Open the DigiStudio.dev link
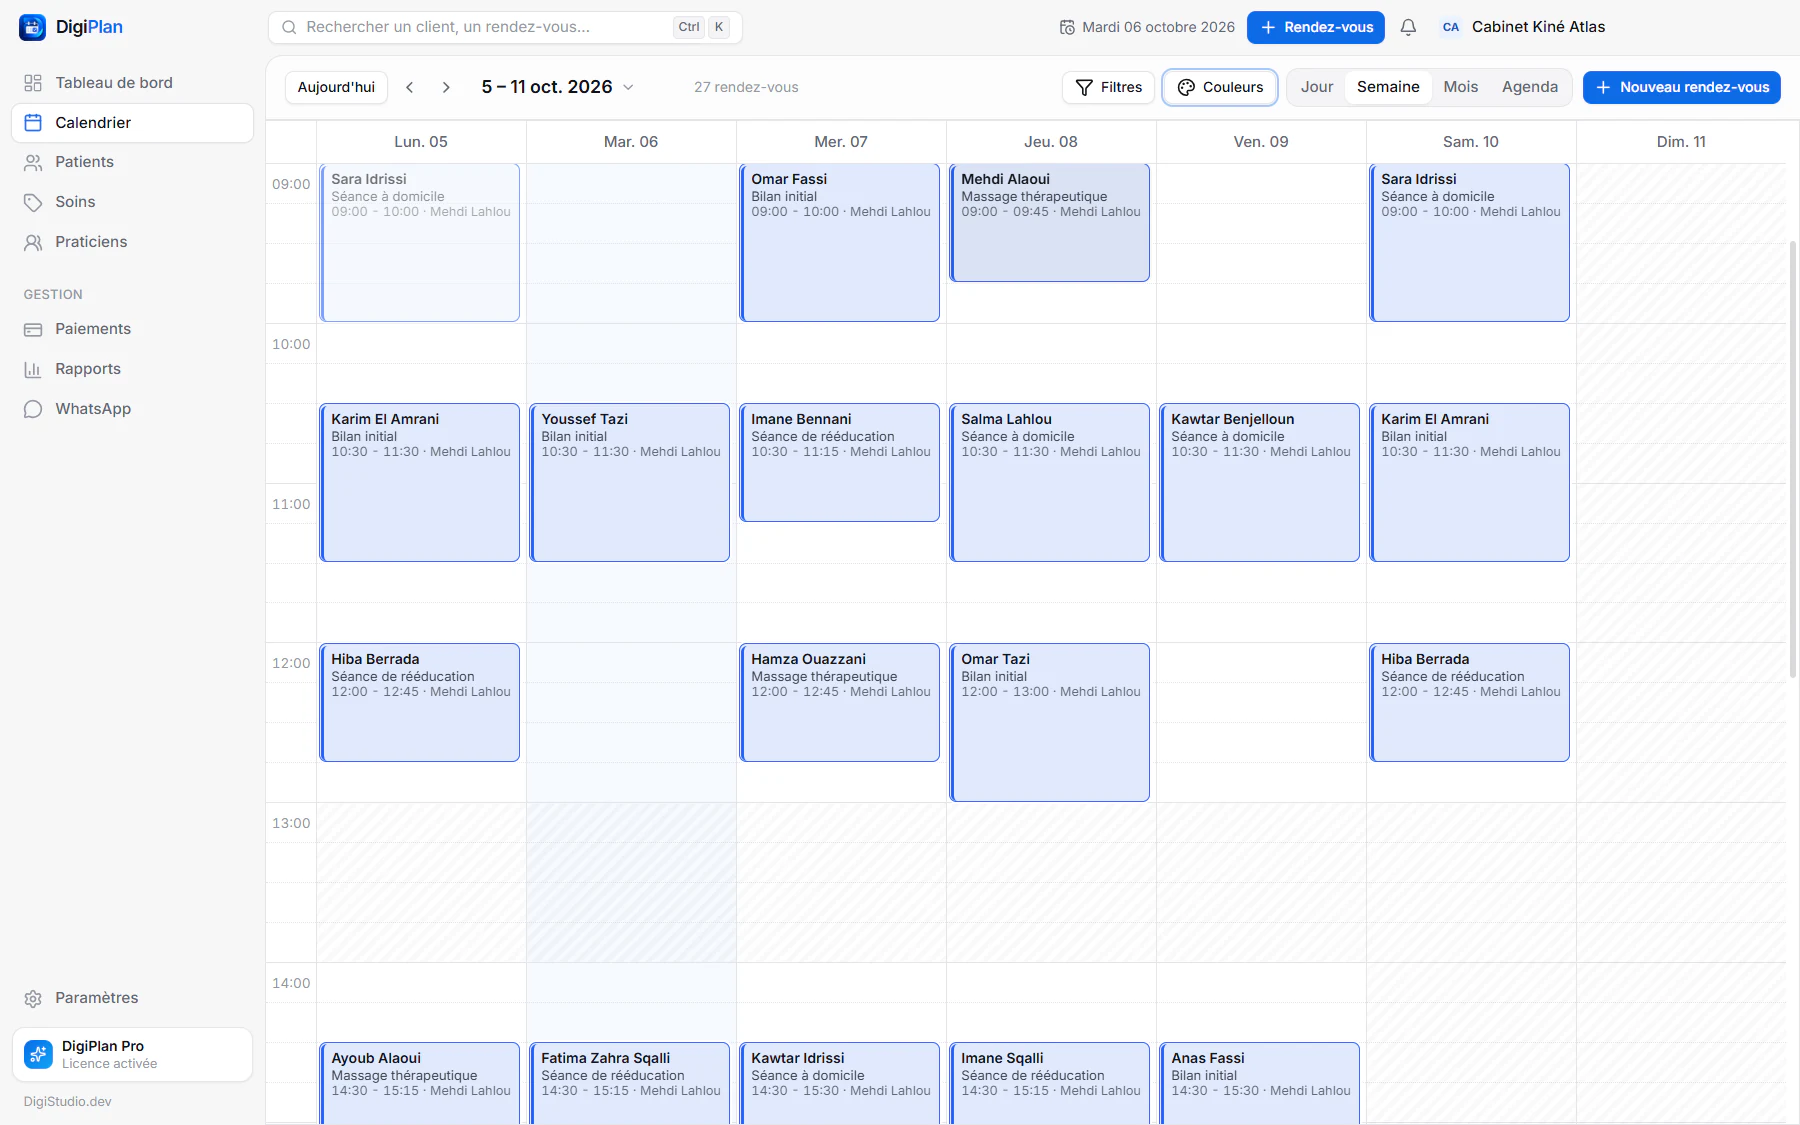Viewport: 1800px width, 1125px height. (x=68, y=1102)
